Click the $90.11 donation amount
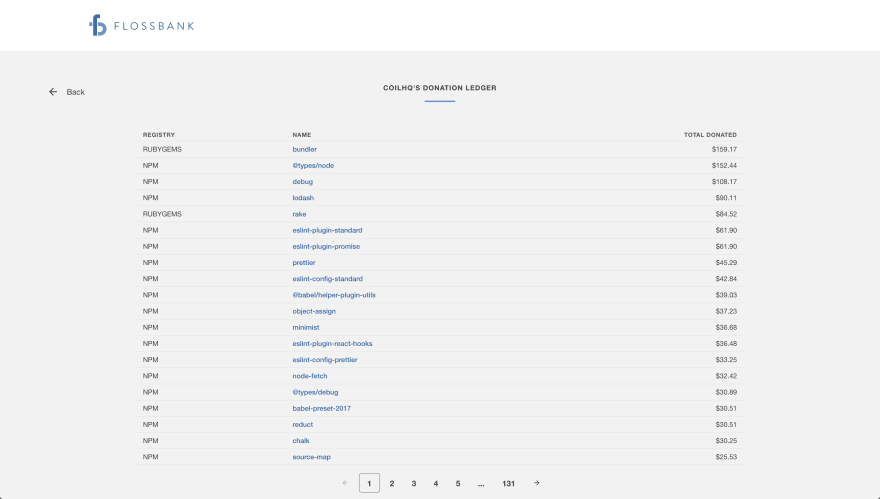 coord(726,198)
